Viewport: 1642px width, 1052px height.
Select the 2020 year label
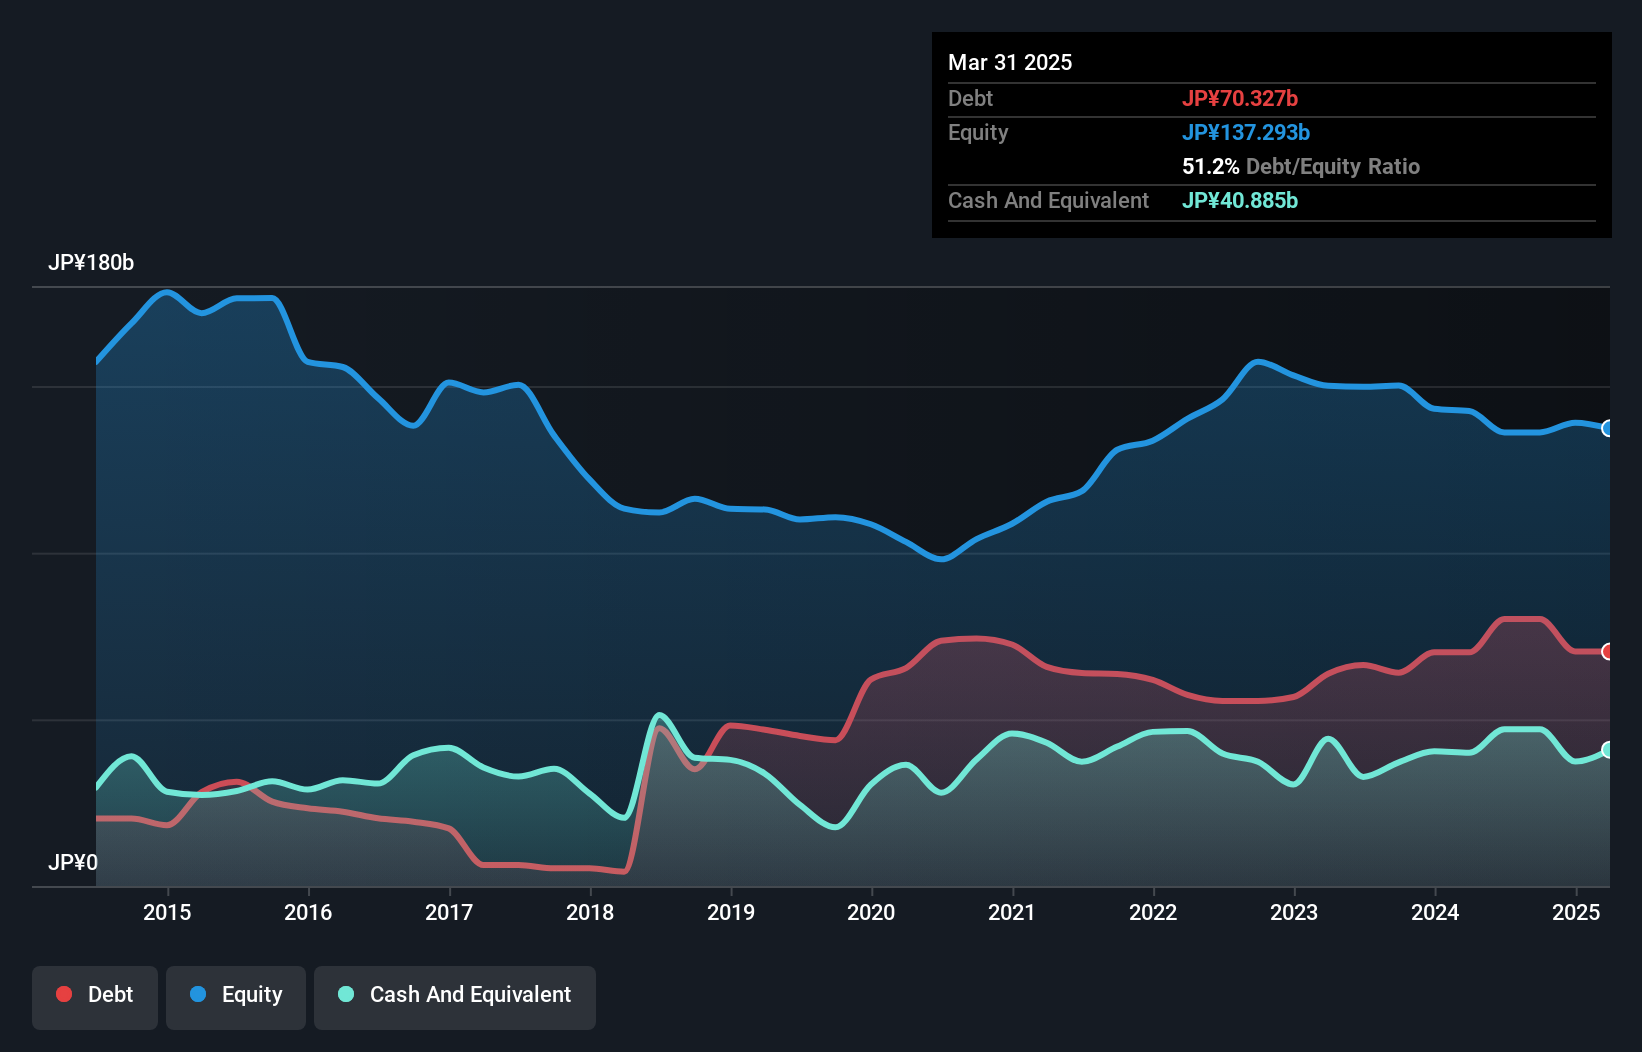(x=871, y=912)
